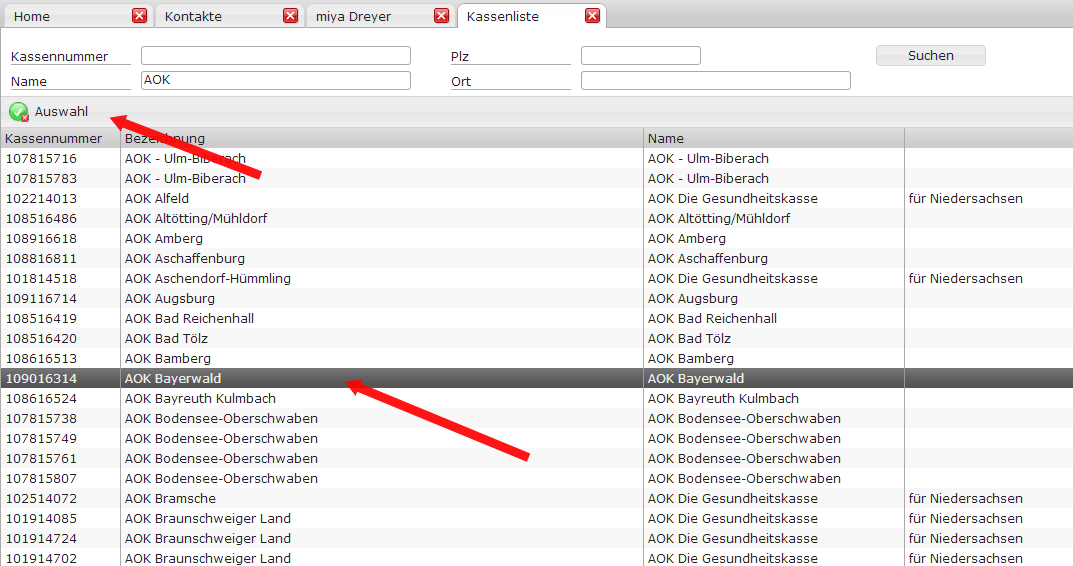Select AOK Bad Tölz in Bezeichnung column
Image resolution: width=1073 pixels, height=566 pixels.
coord(166,338)
